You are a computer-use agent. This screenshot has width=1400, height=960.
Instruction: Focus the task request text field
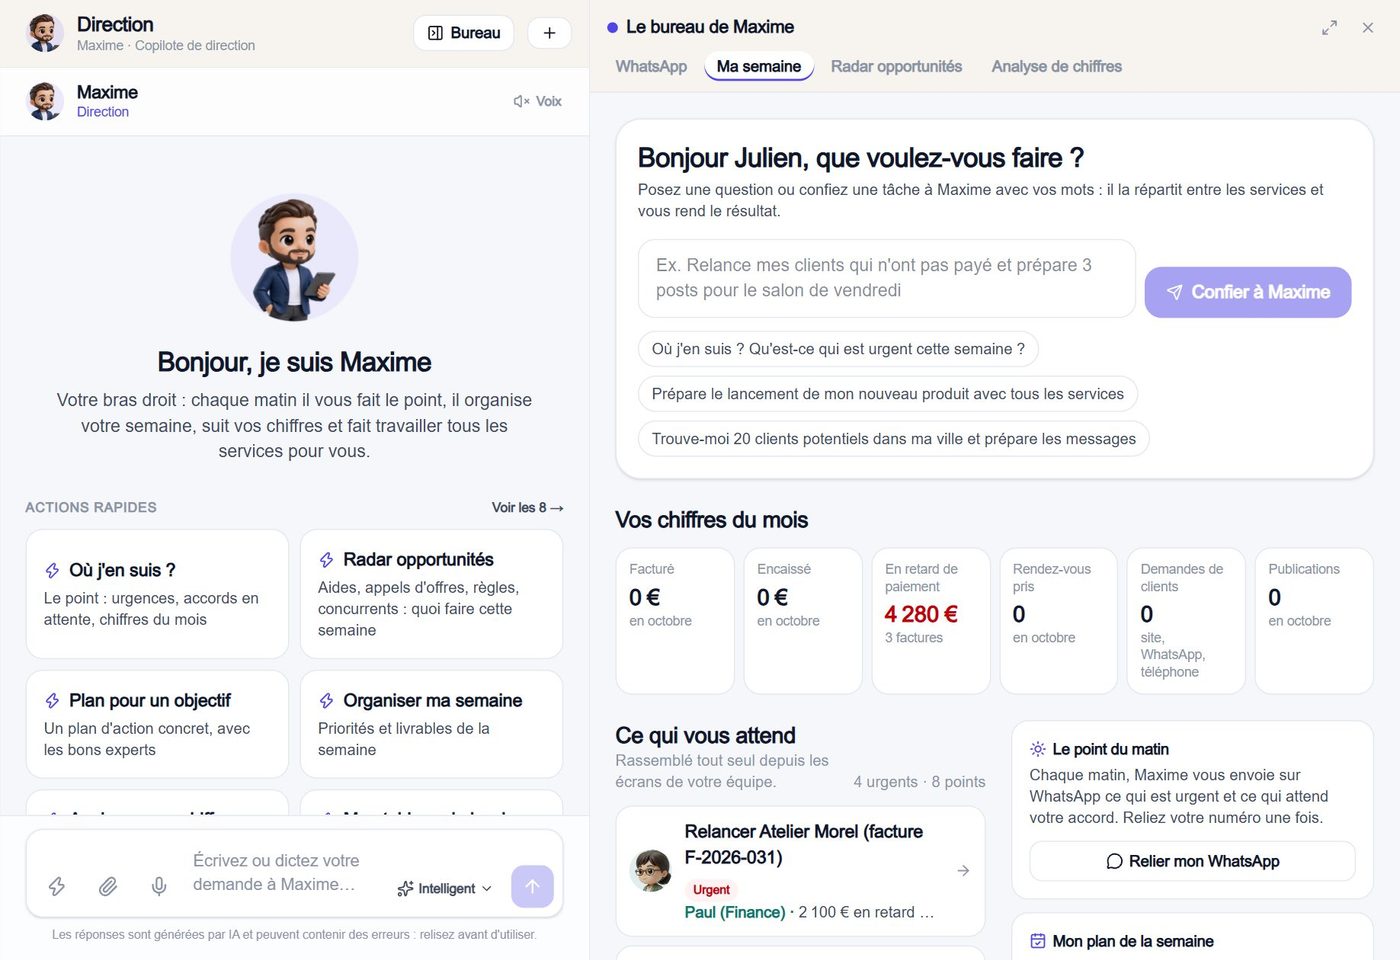887,278
